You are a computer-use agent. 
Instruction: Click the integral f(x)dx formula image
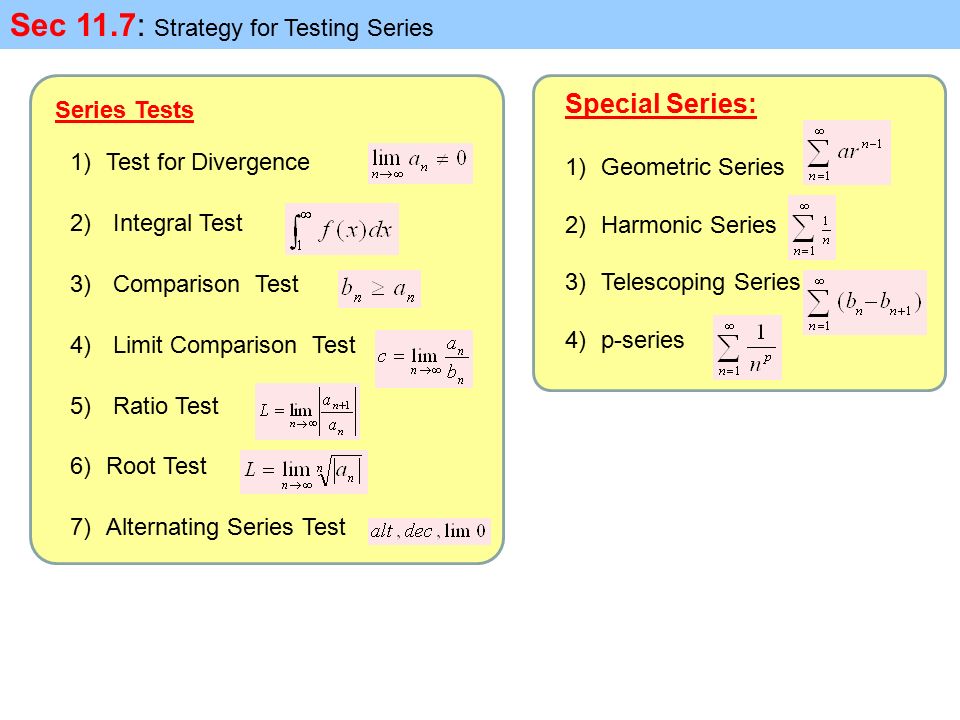[342, 229]
